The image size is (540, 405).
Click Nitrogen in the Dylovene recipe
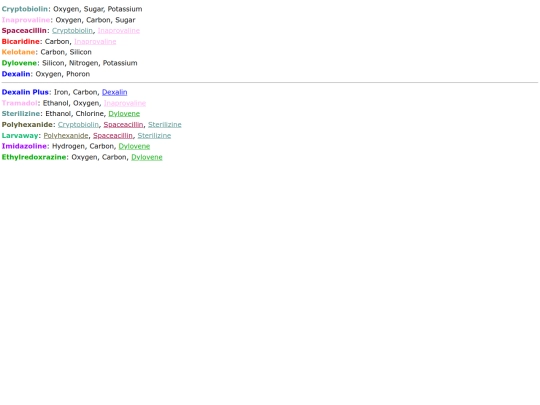click(83, 63)
